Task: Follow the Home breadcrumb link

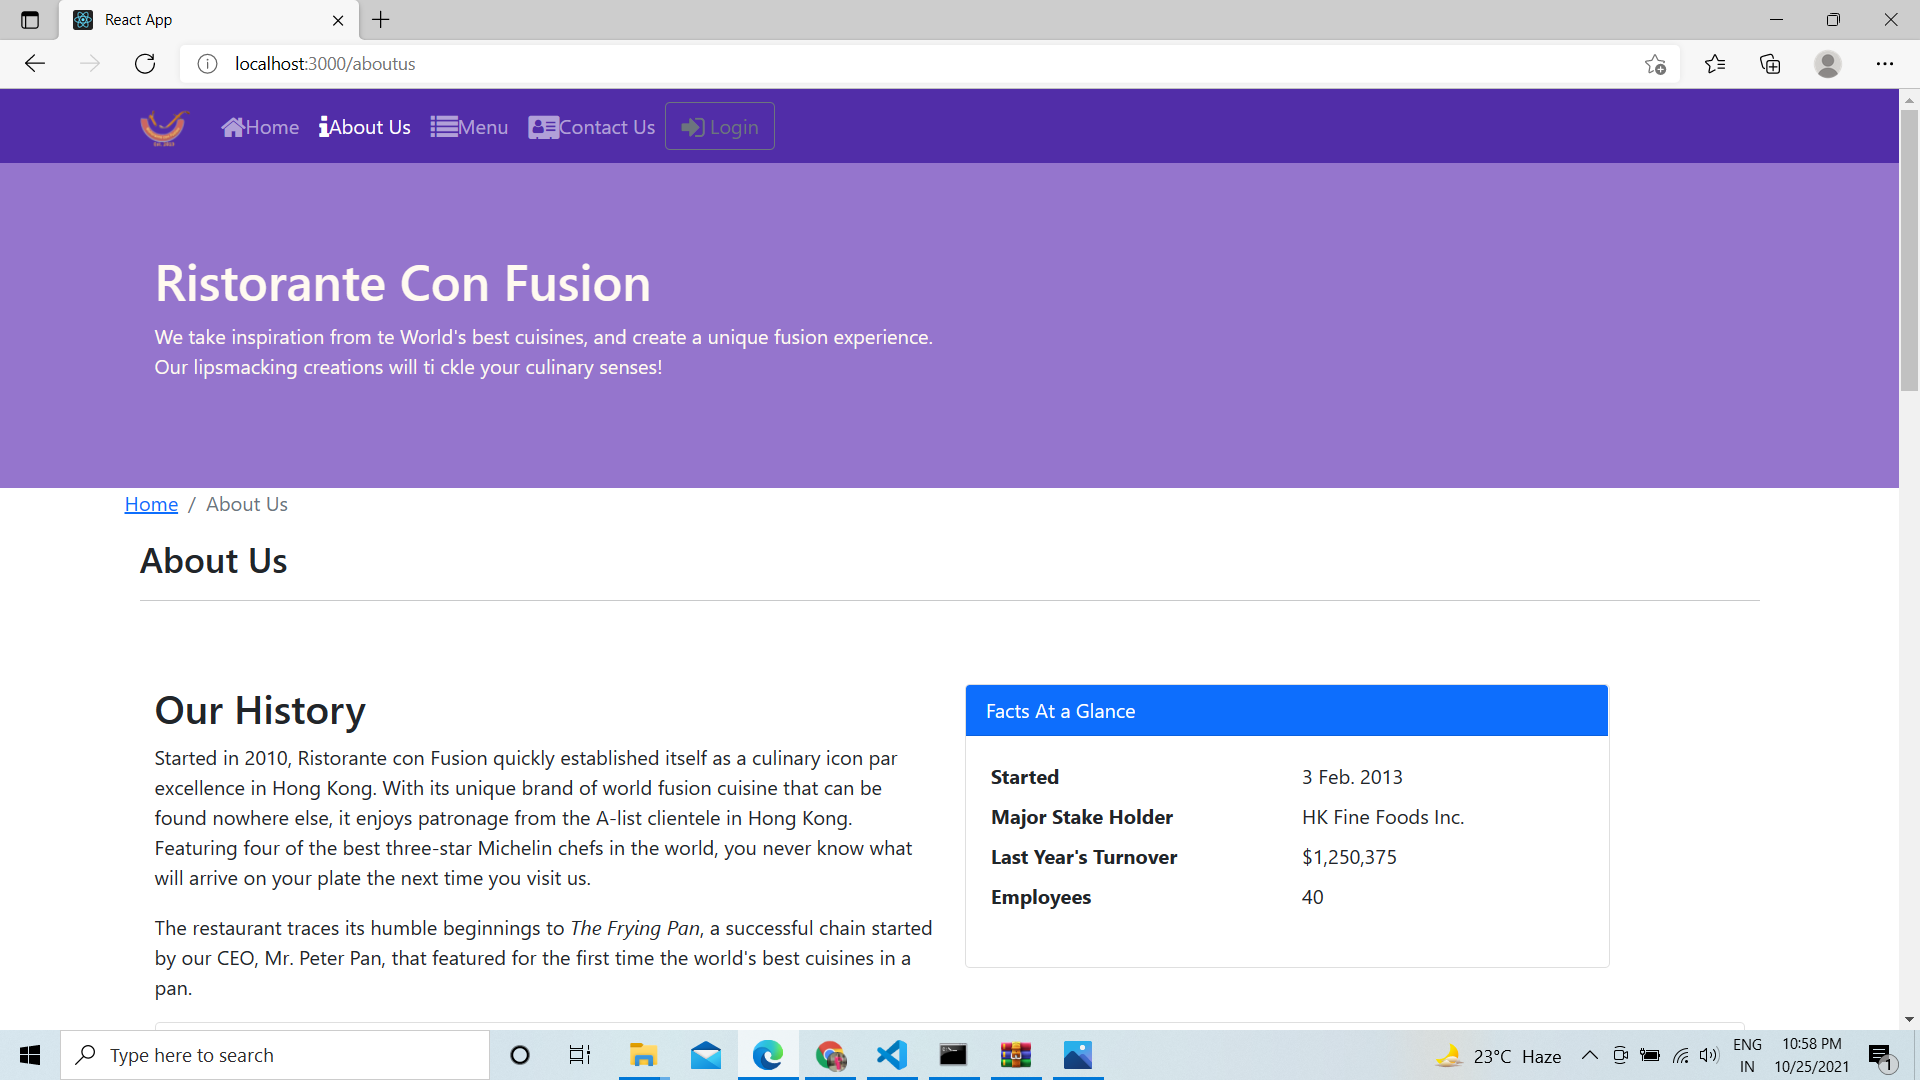Action: pos(151,504)
